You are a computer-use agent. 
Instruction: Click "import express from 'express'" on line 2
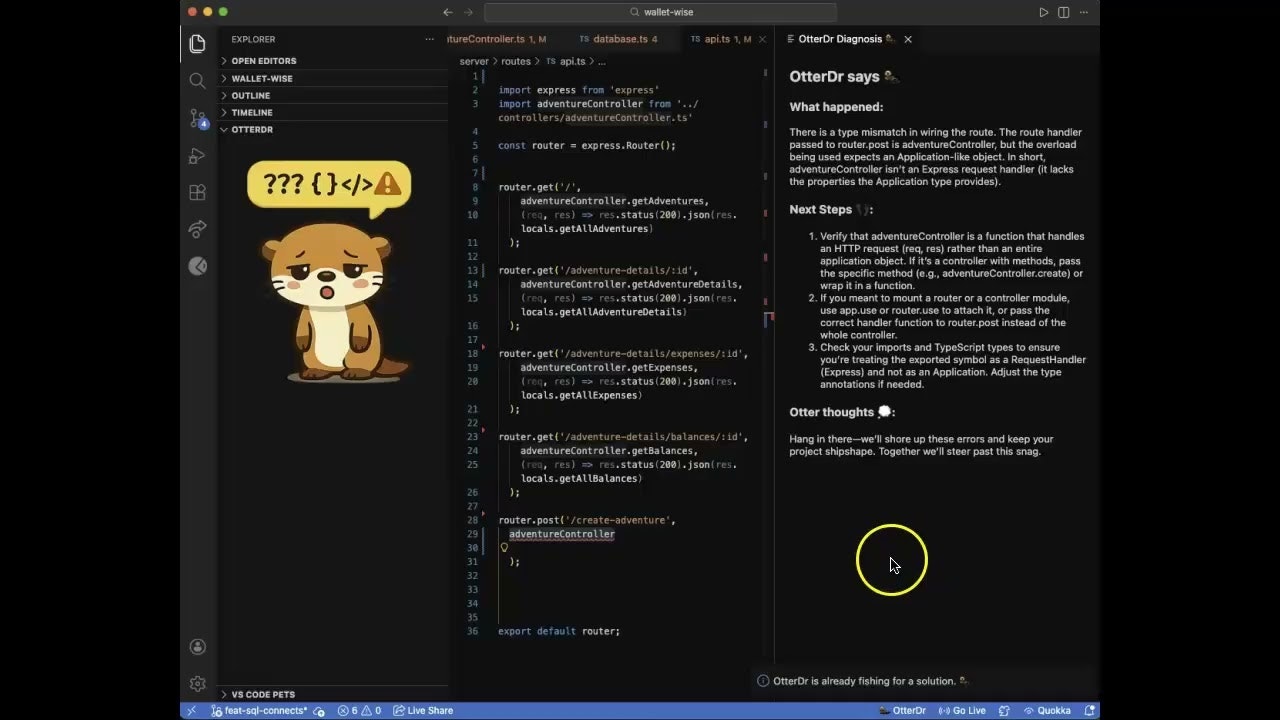[x=579, y=90]
